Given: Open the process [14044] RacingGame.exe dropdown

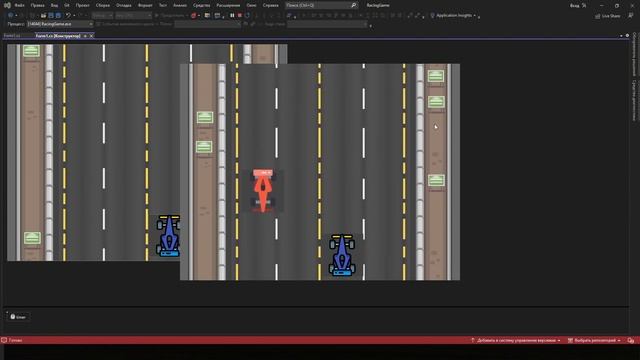Looking at the screenshot, I should pos(60,24).
